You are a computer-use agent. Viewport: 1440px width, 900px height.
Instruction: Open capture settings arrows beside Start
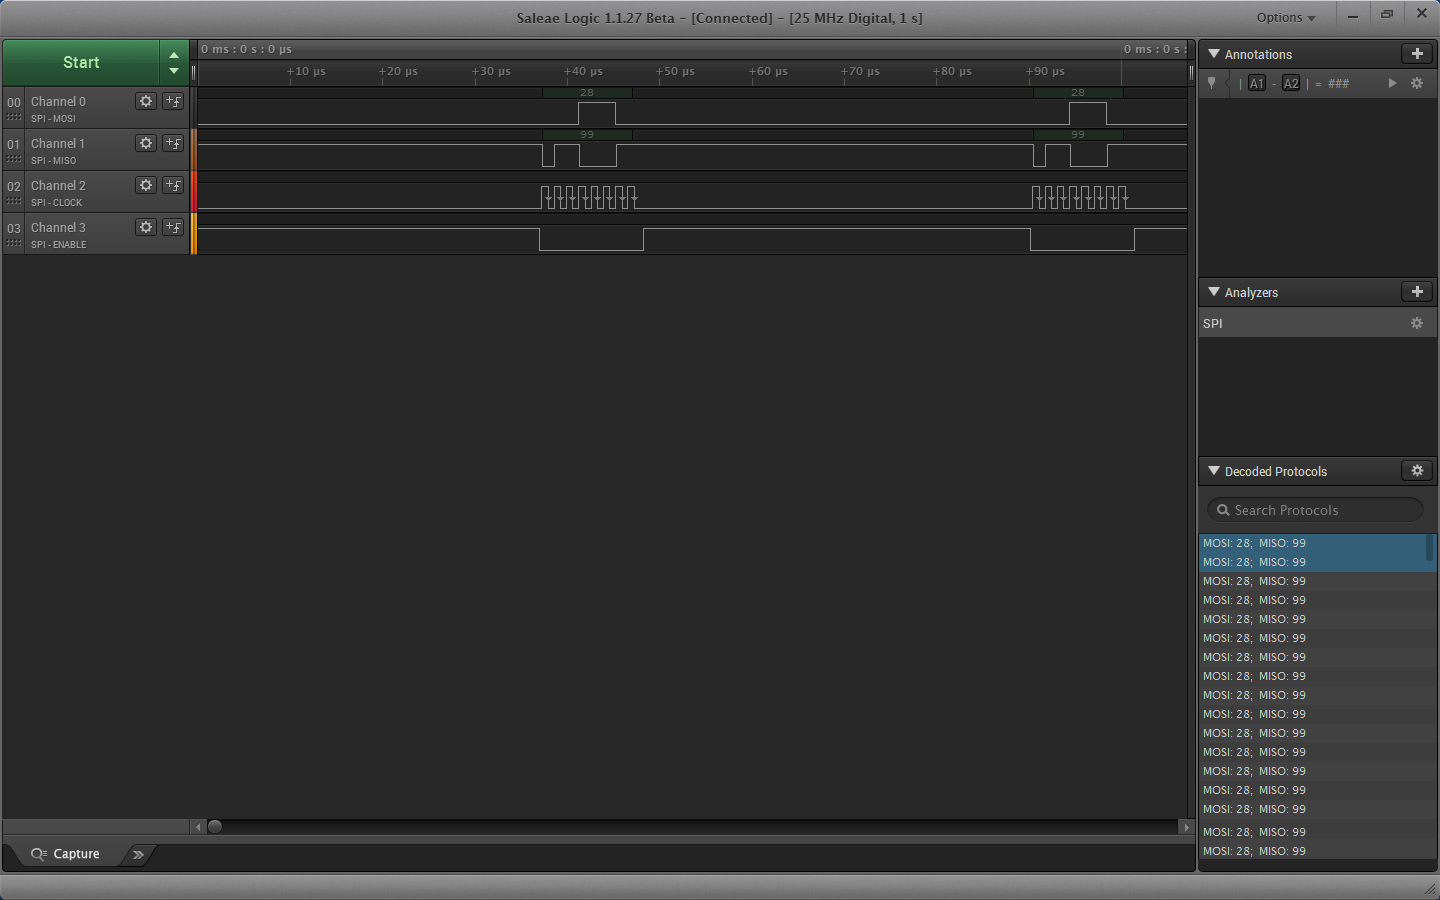tap(174, 63)
